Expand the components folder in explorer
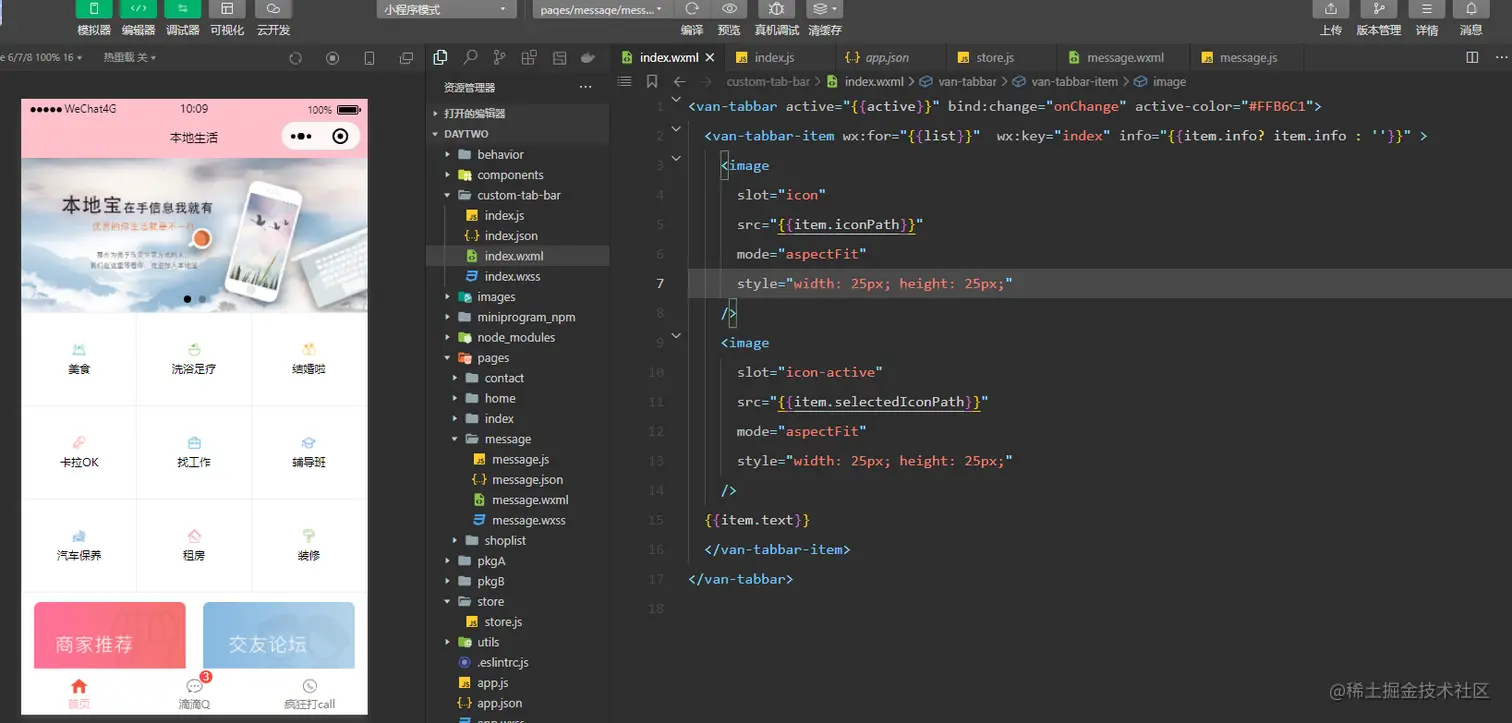The image size is (1512, 723). 510,175
